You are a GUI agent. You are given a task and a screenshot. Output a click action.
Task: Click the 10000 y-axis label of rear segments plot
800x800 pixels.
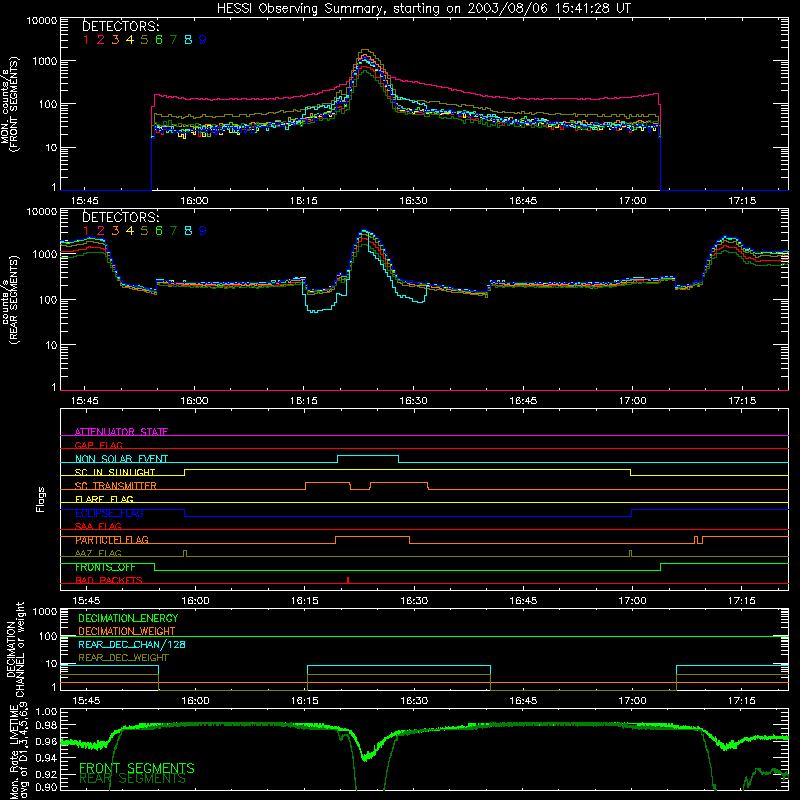tap(42, 211)
